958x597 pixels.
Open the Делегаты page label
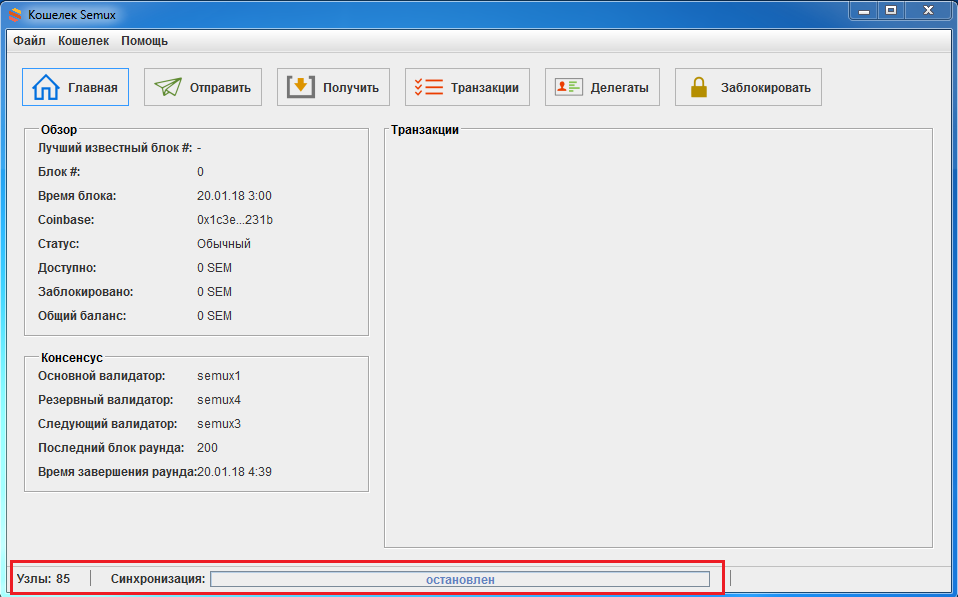click(620, 87)
